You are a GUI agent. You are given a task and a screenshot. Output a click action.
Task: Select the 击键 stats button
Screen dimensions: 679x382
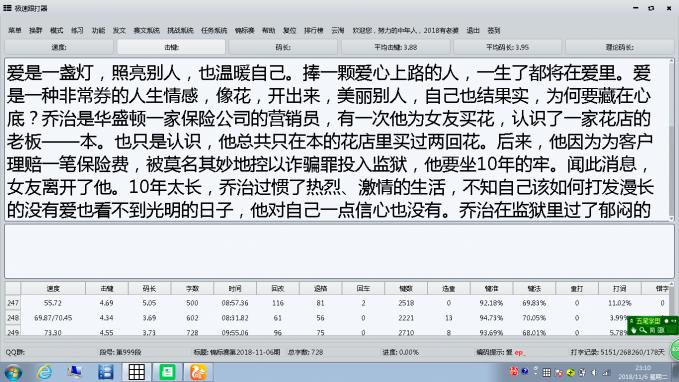click(171, 47)
